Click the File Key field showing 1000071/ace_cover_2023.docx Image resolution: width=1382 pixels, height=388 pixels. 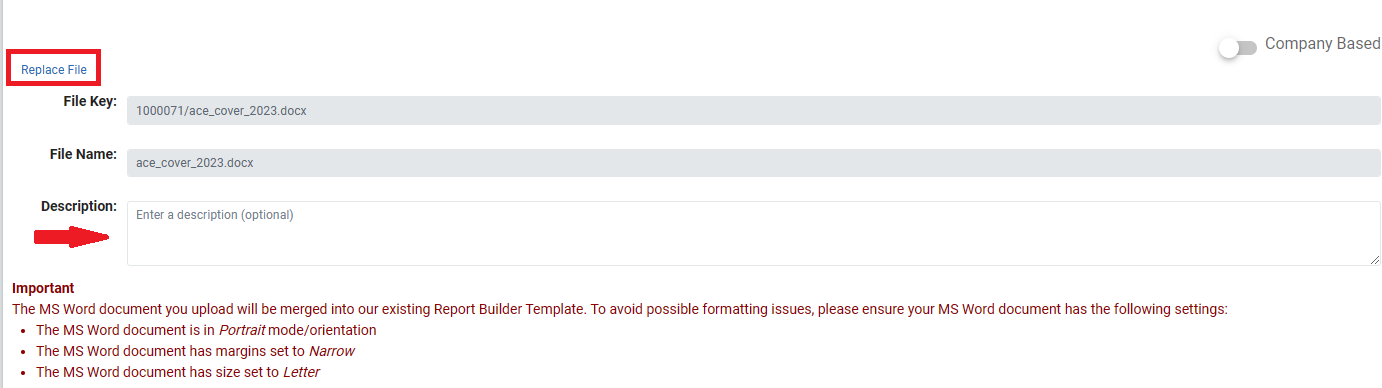point(753,111)
